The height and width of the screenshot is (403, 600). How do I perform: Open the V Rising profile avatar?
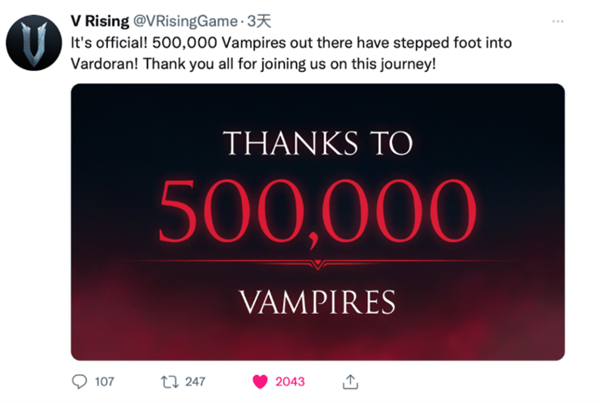pos(34,43)
